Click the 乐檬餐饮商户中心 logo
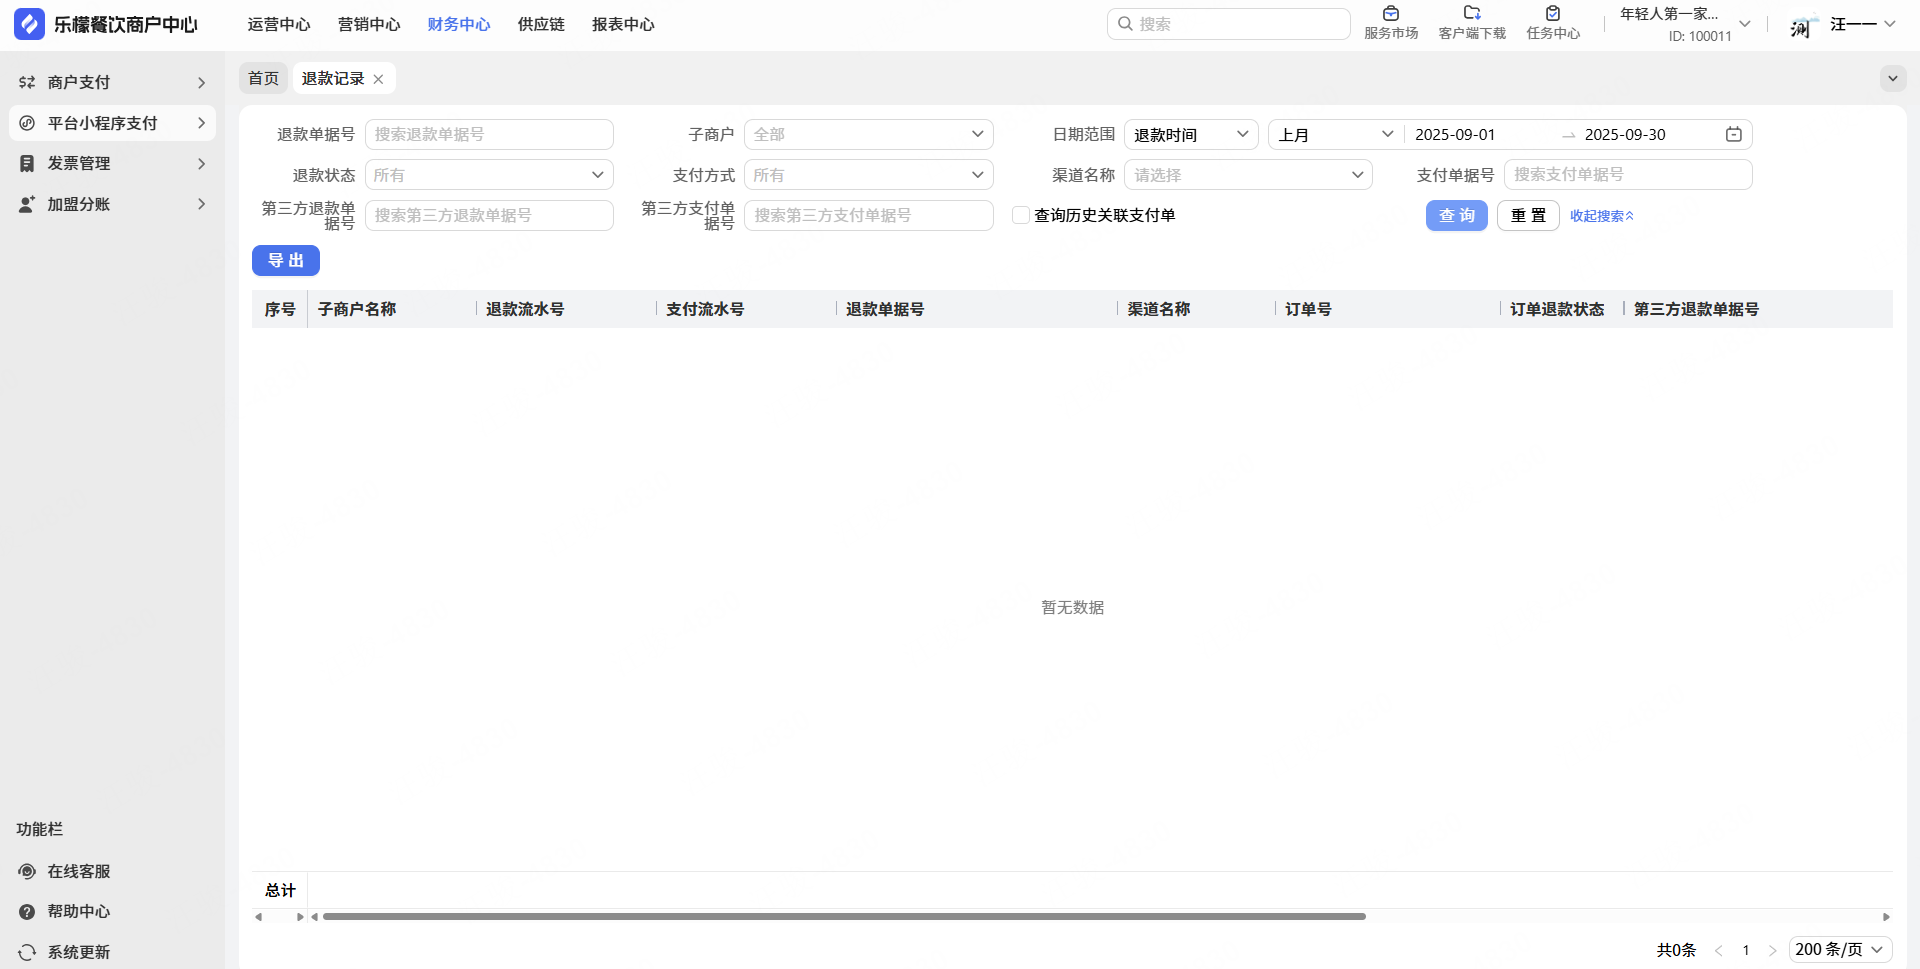1920x969 pixels. 30,24
